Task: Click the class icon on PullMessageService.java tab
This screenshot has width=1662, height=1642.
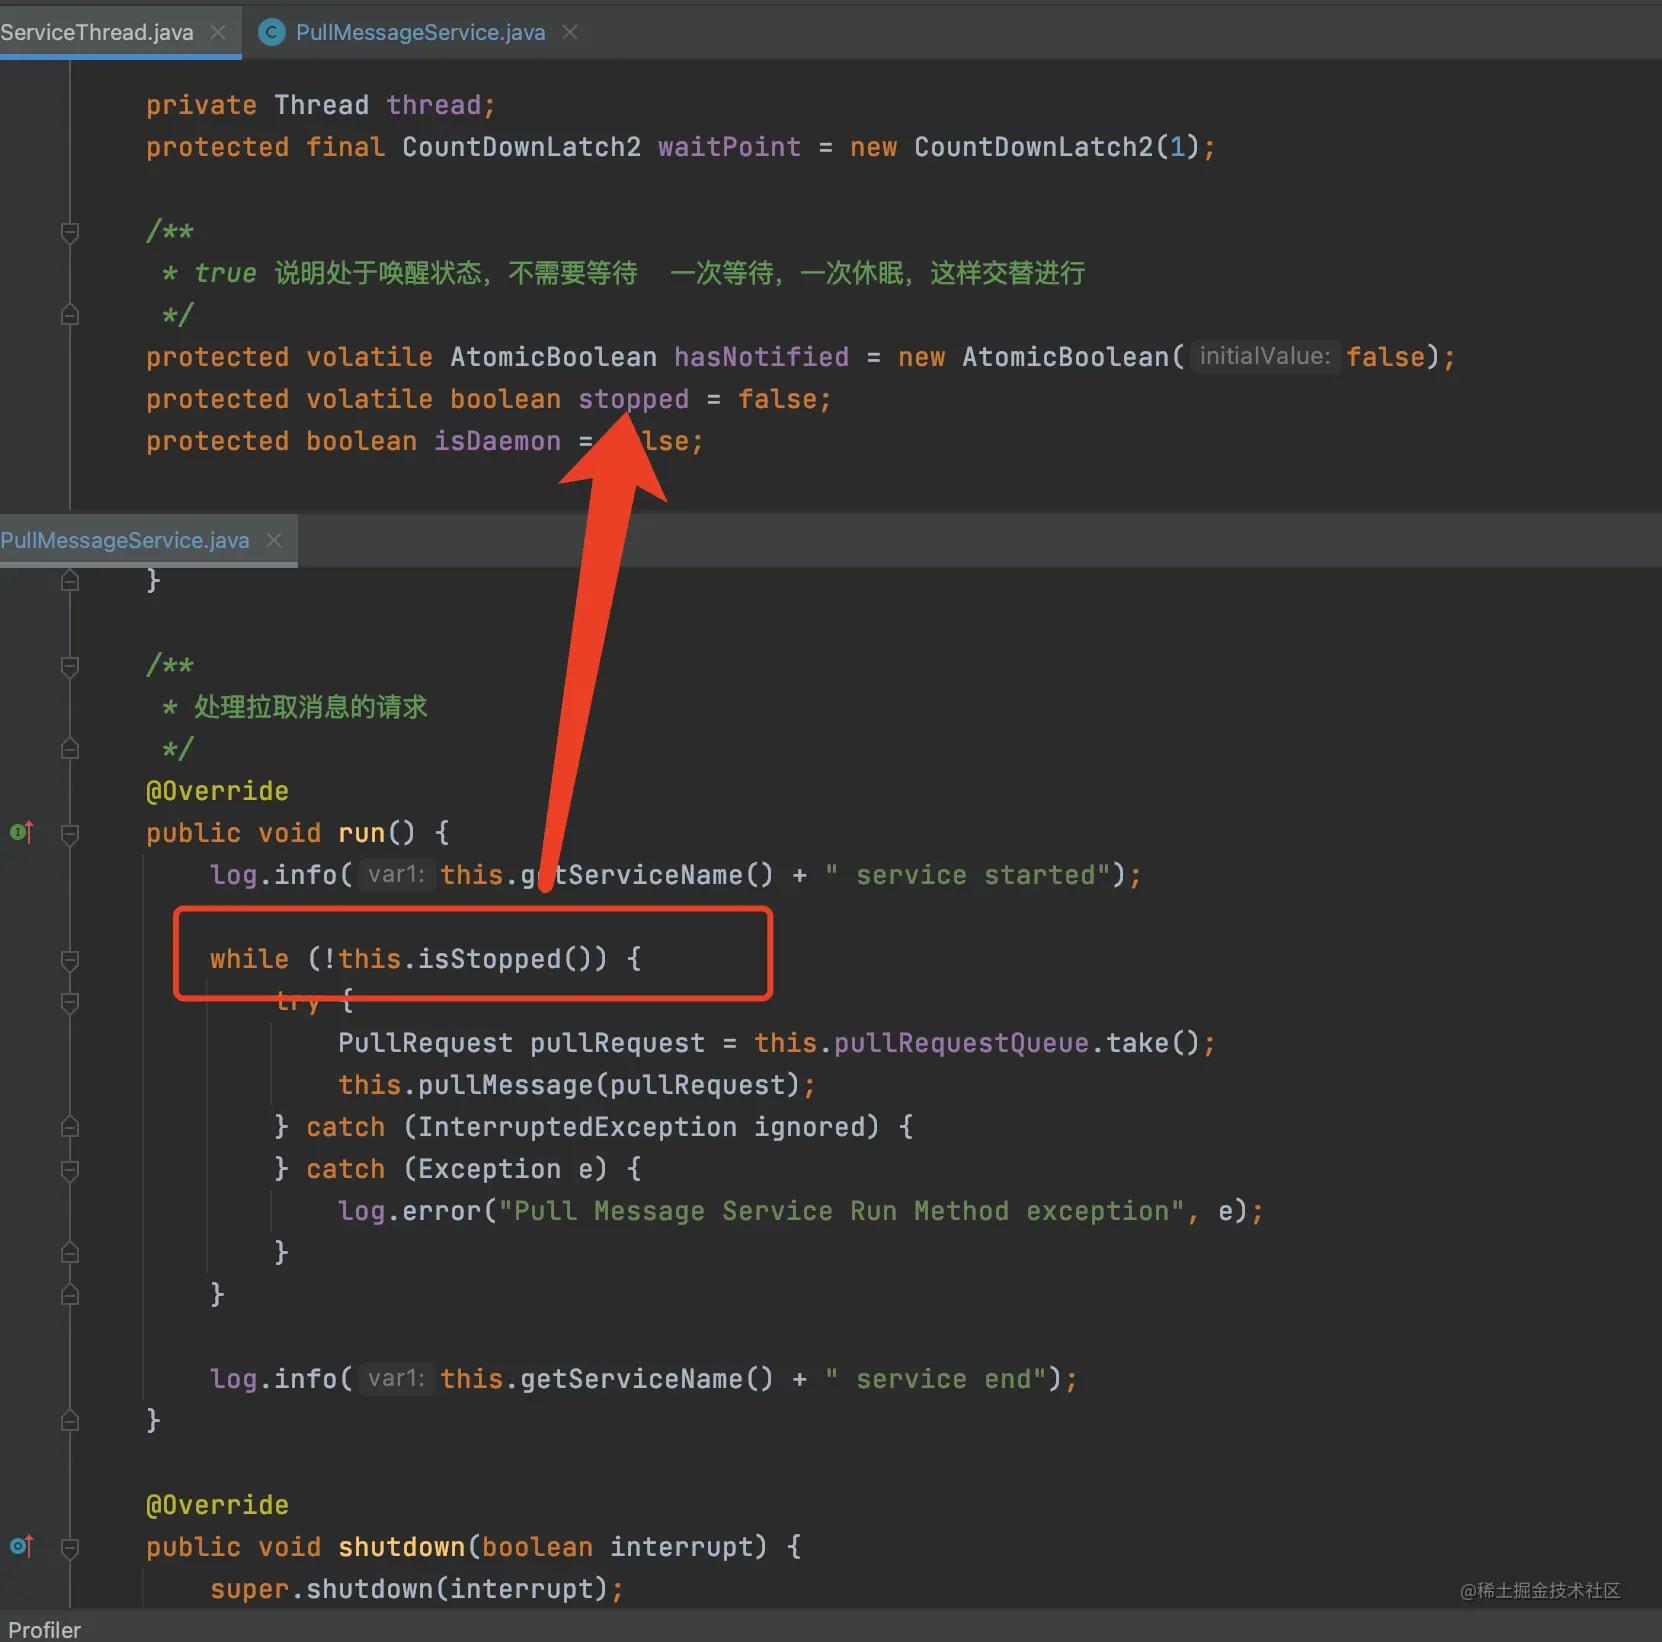Action: (271, 32)
